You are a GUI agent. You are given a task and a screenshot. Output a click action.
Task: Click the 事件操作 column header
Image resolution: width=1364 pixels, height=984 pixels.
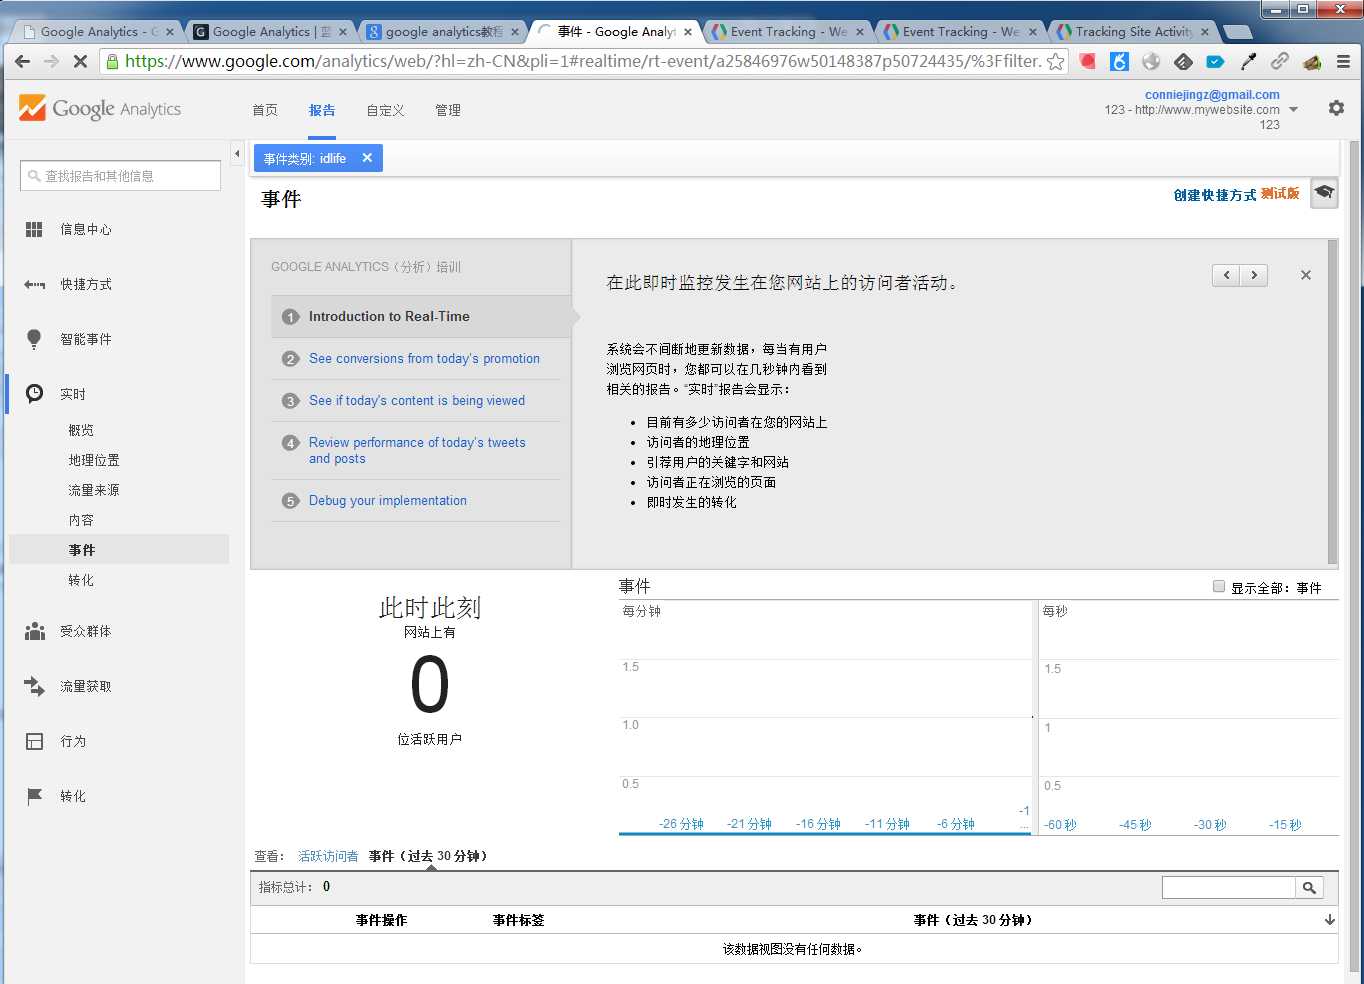[x=381, y=920]
